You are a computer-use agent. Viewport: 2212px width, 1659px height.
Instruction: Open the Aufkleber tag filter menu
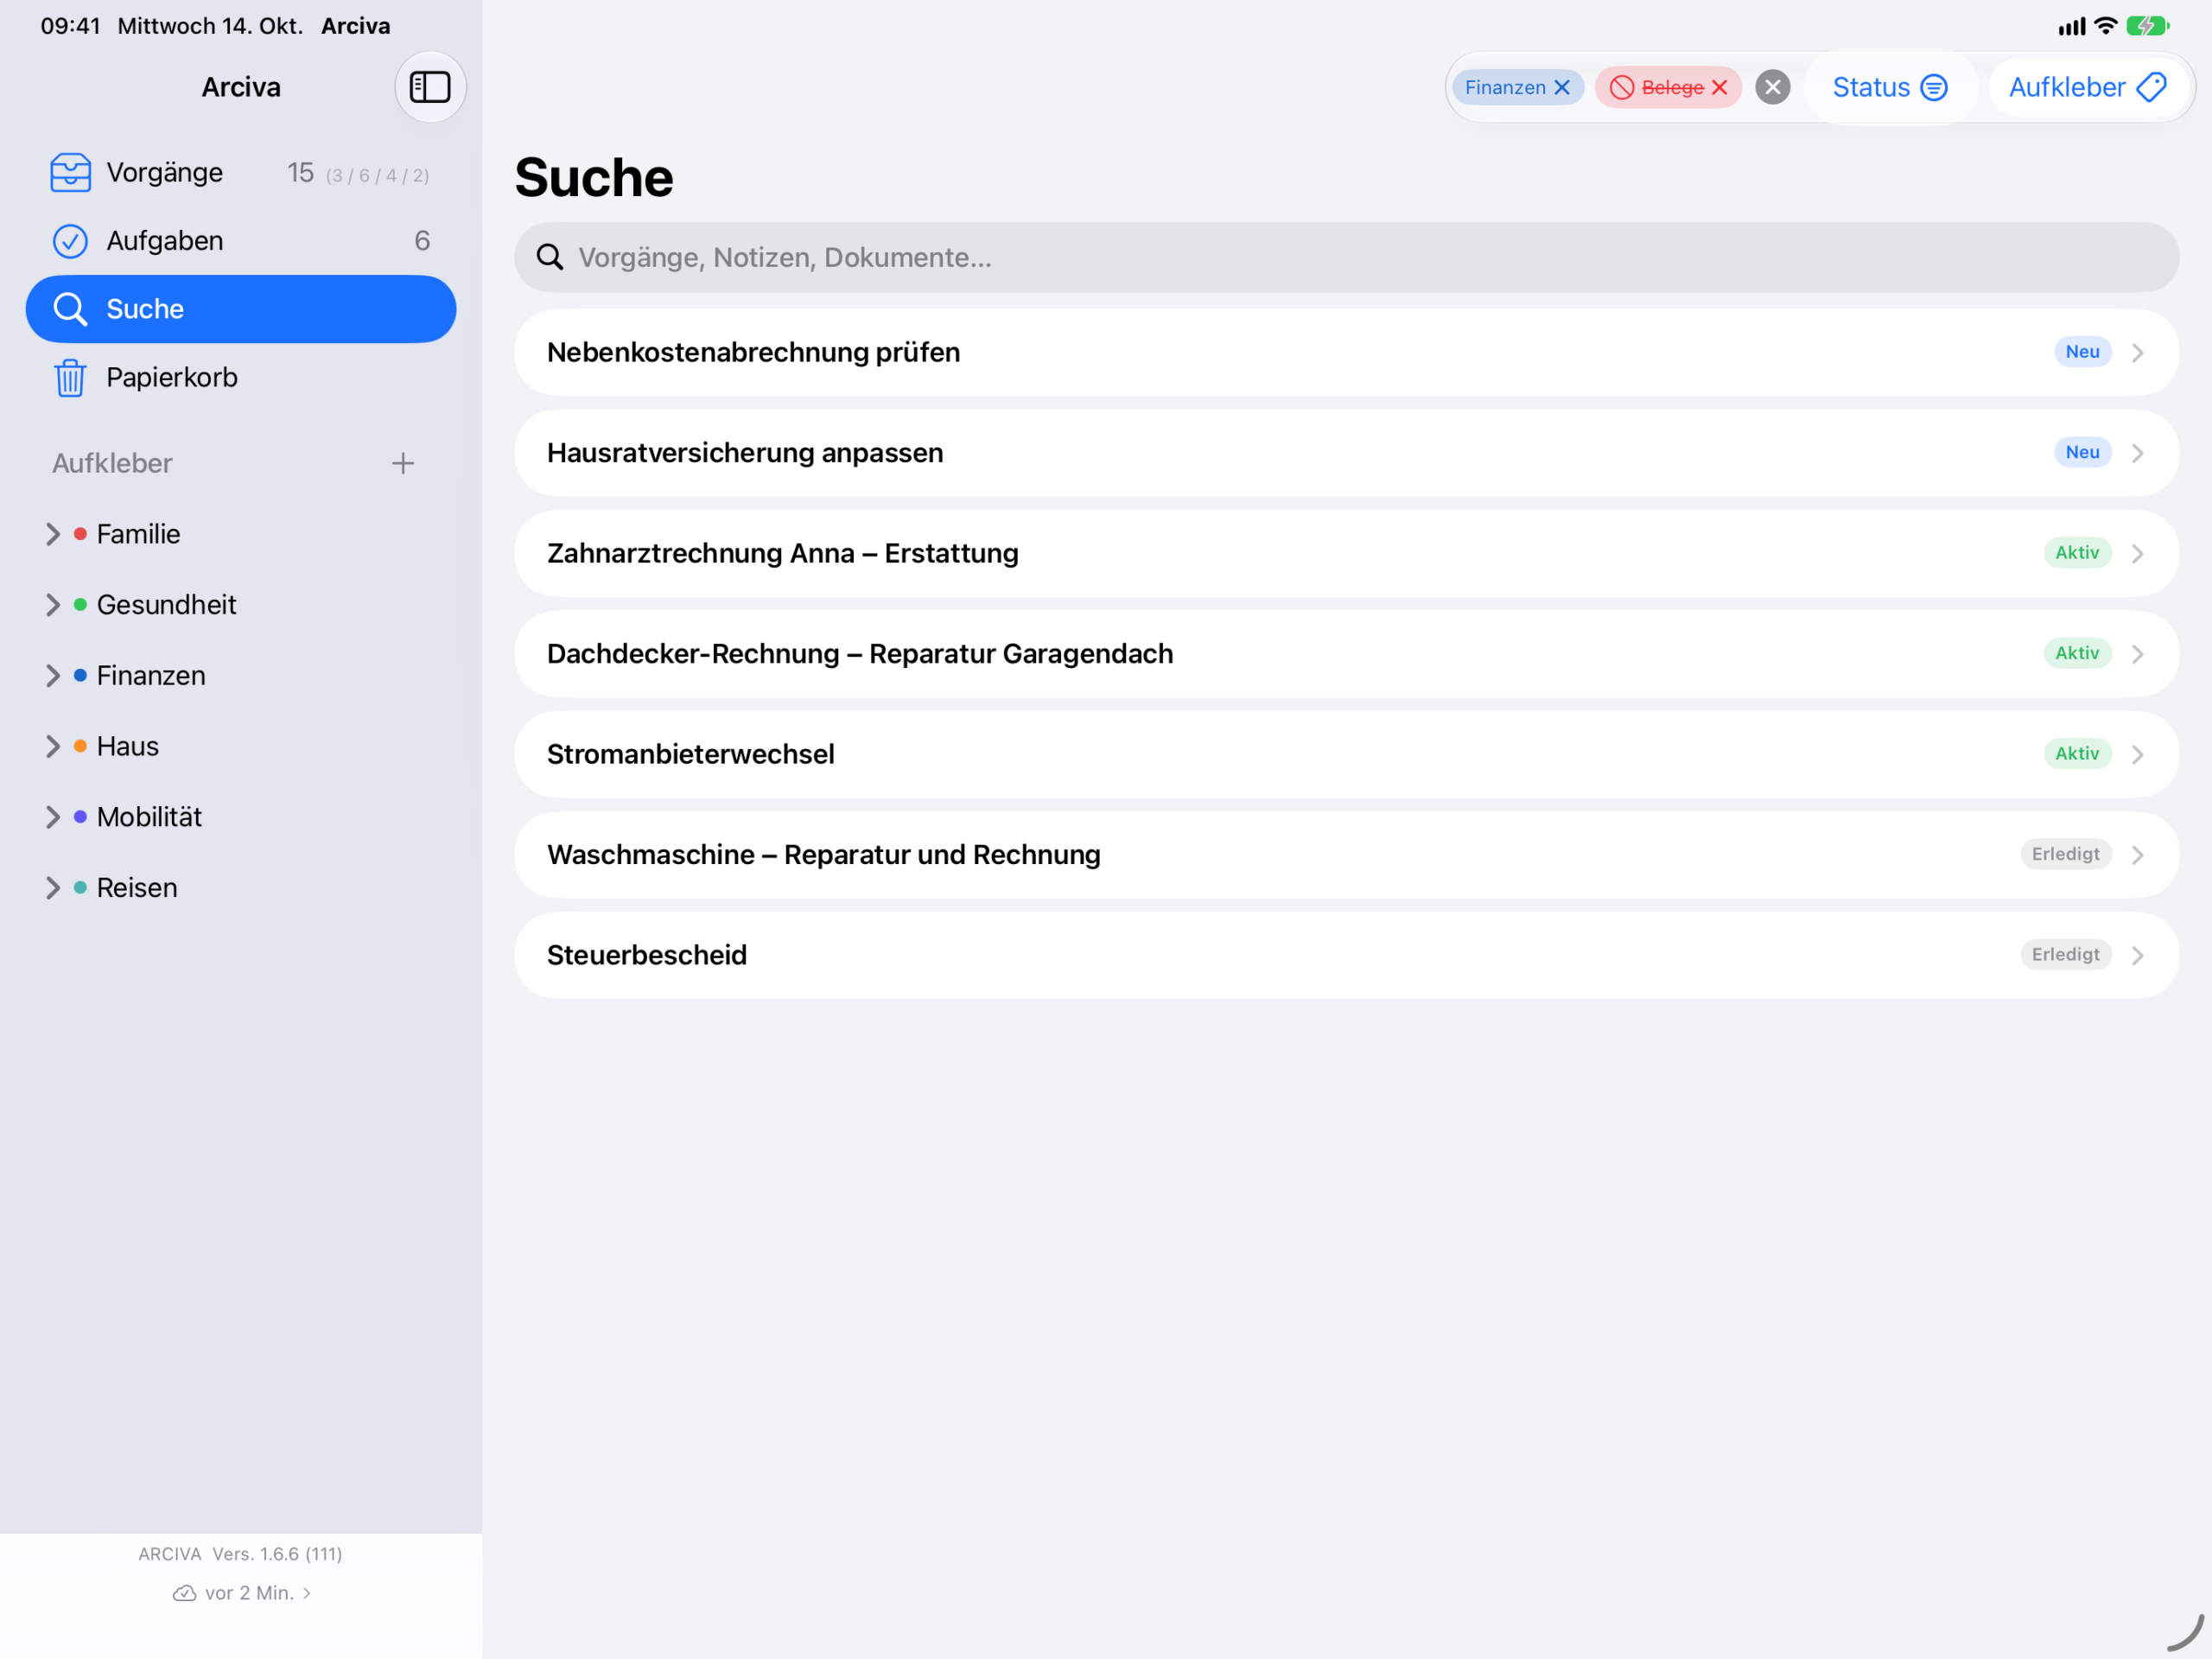coord(2087,88)
